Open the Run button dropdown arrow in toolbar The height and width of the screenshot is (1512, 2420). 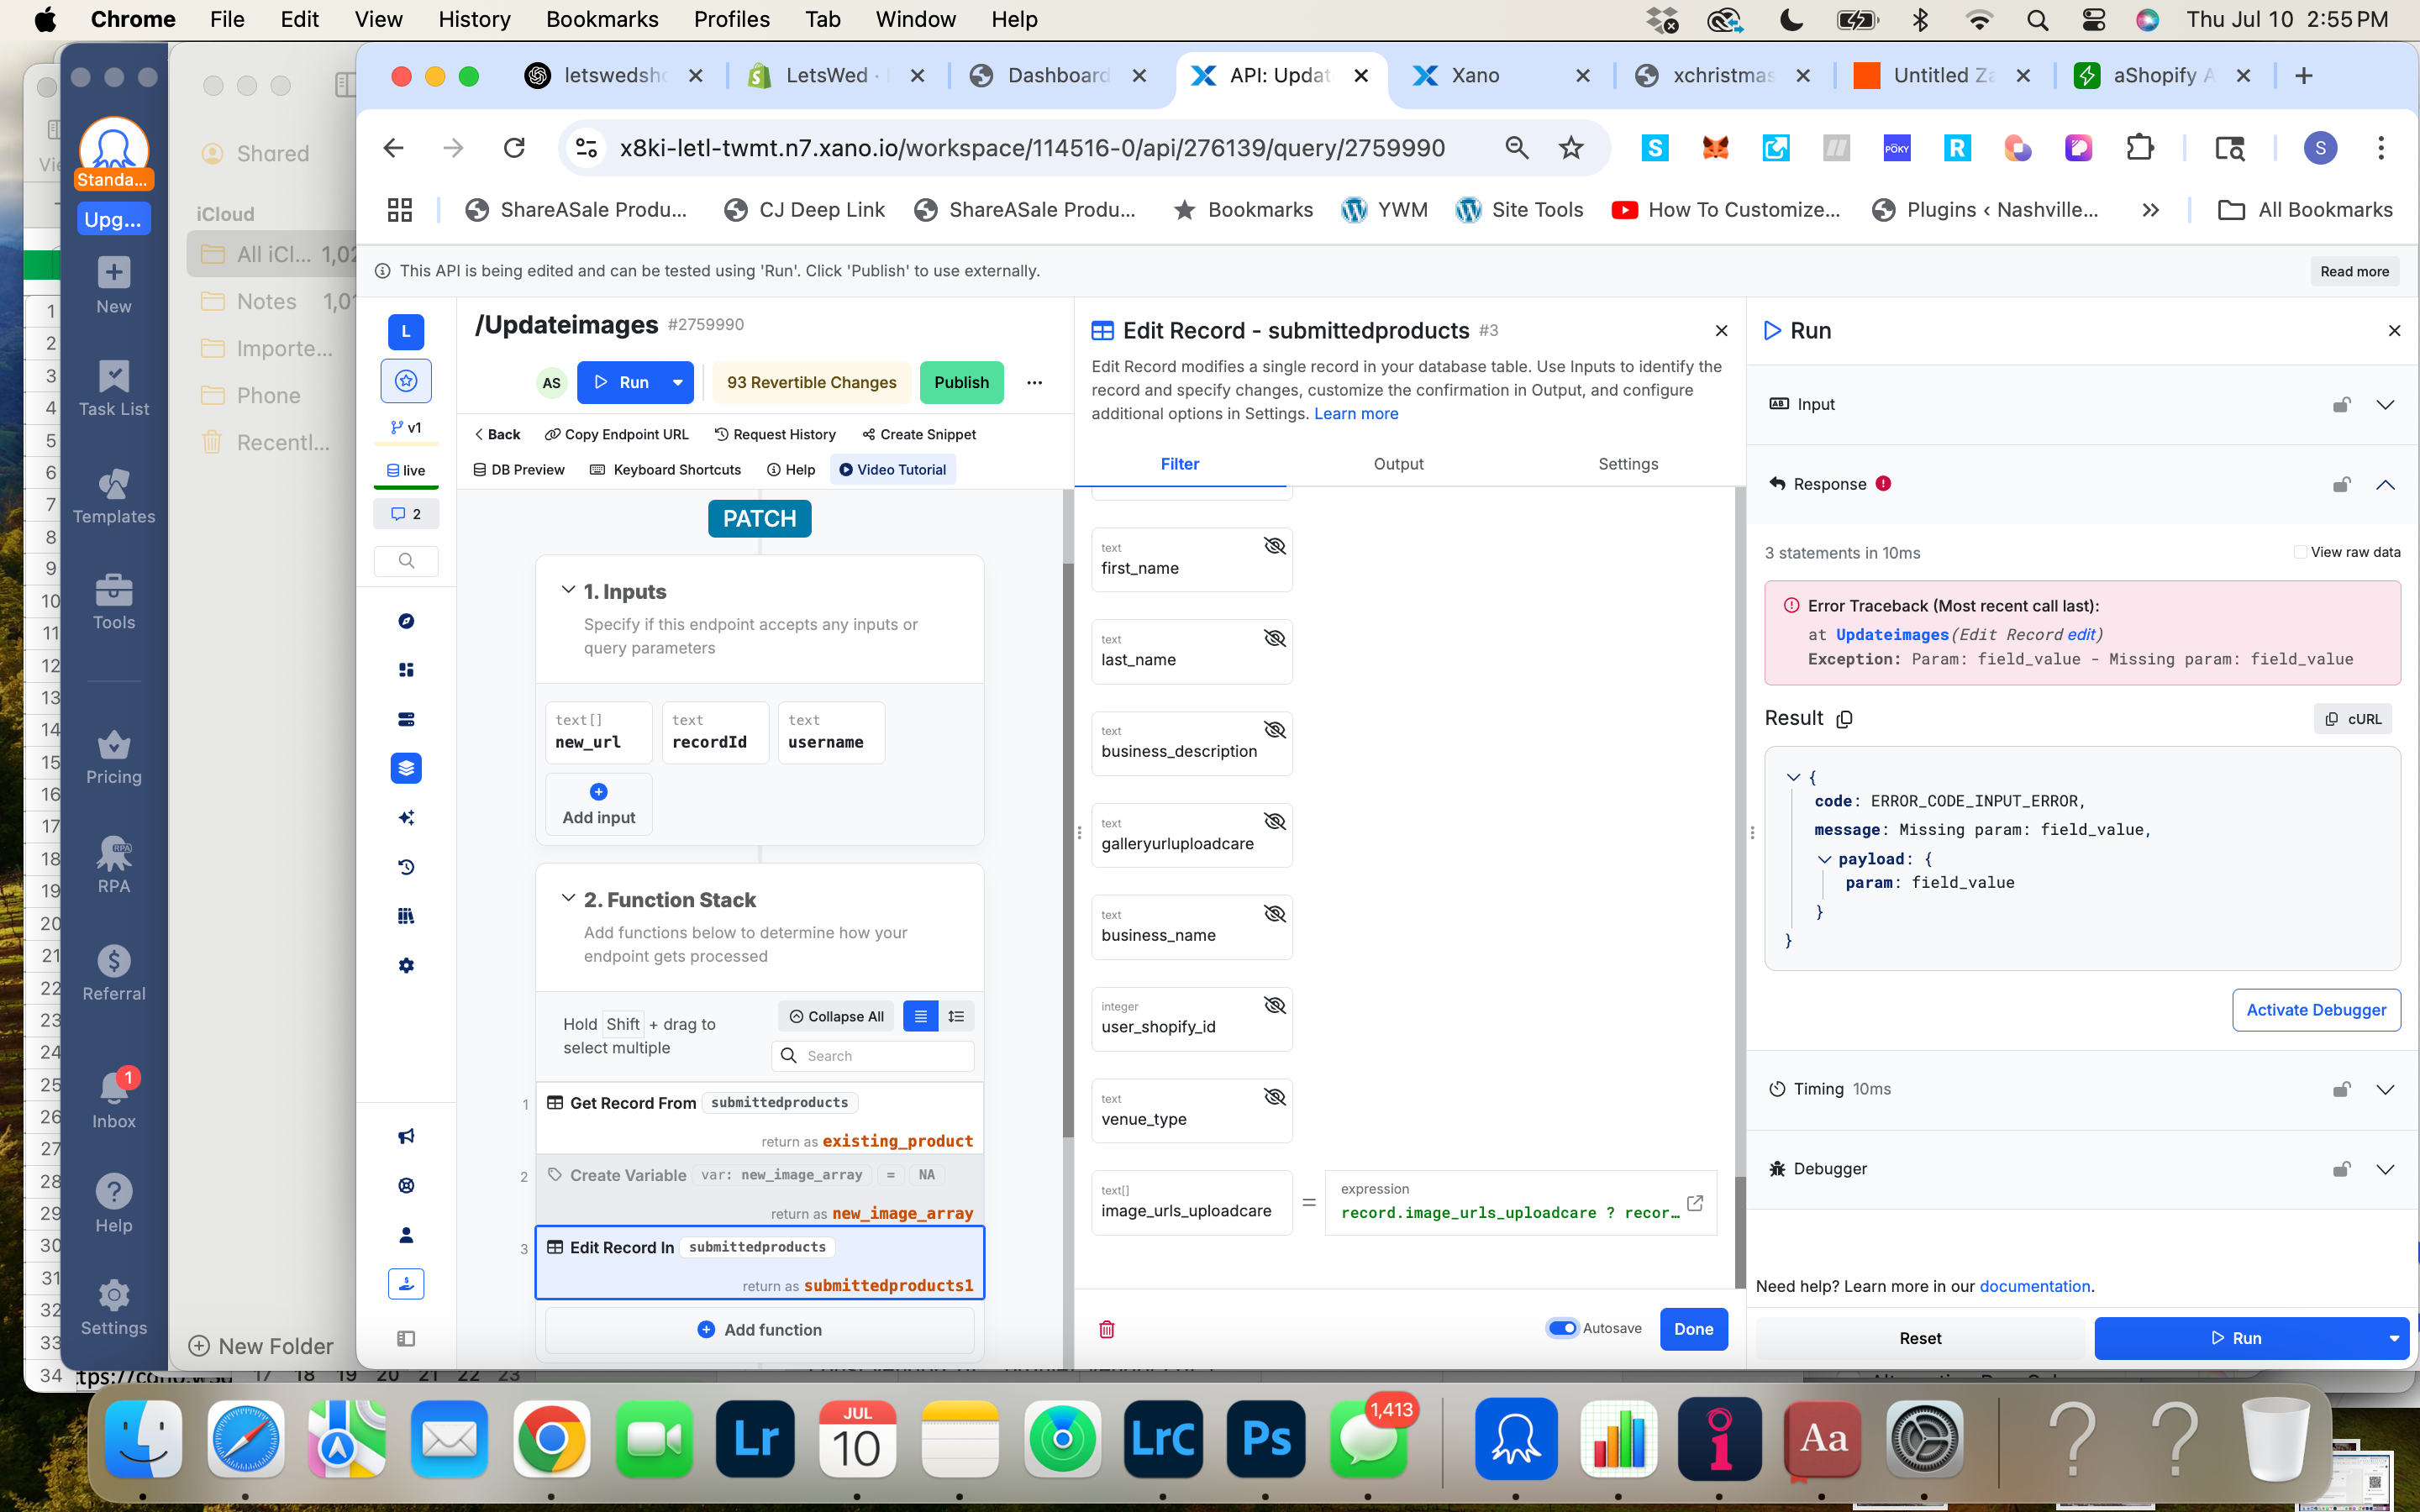click(678, 382)
